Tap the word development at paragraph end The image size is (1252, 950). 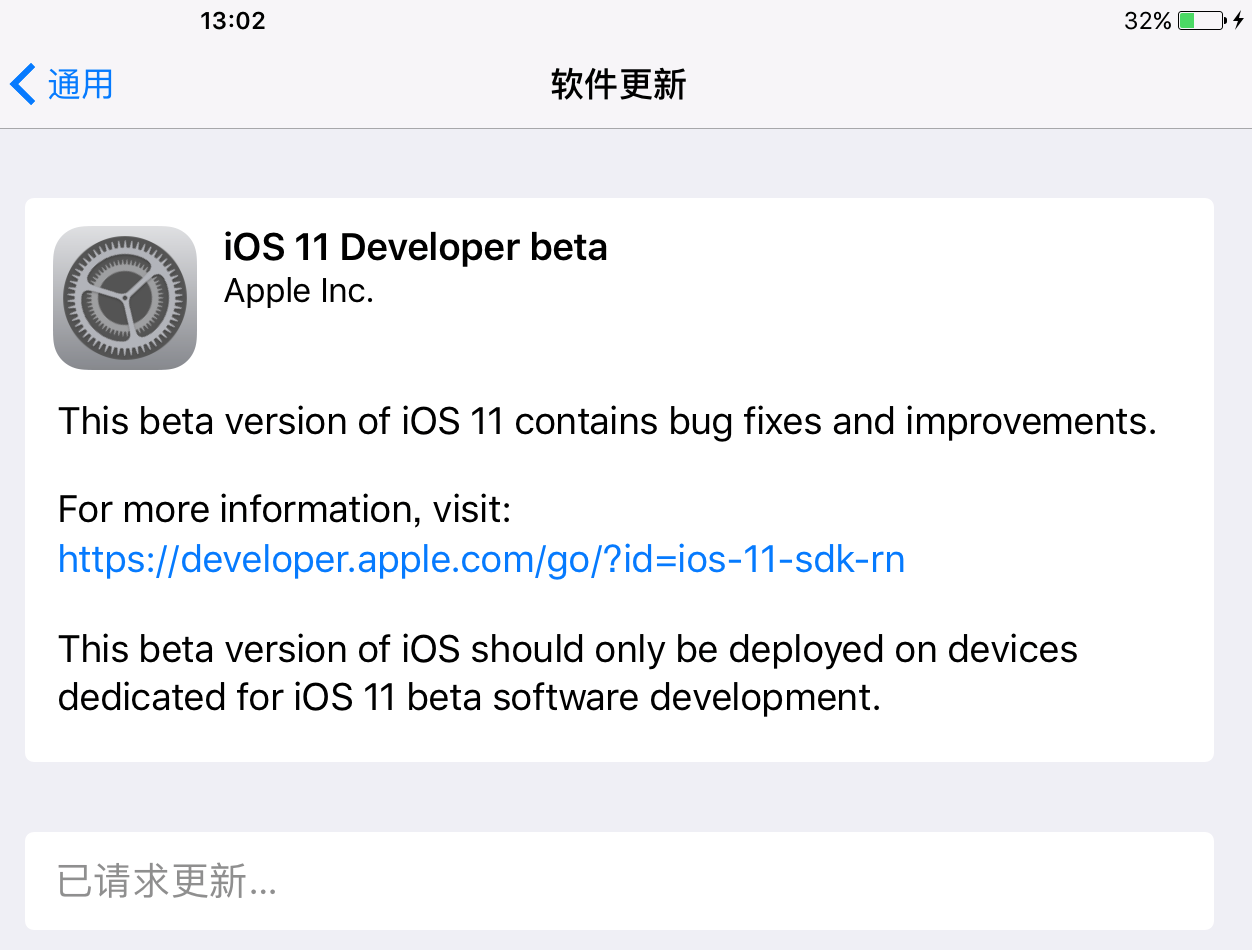[766, 698]
